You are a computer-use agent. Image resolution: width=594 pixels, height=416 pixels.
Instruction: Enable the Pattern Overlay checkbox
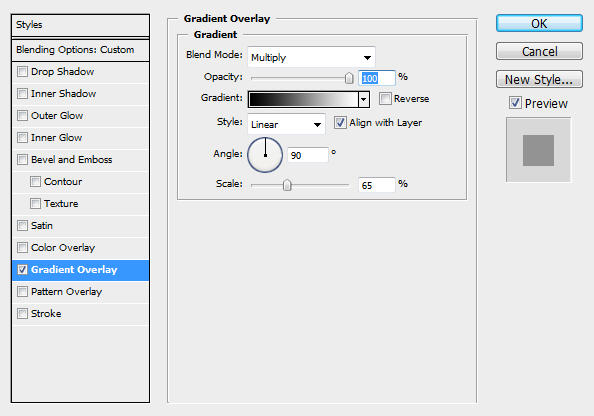(22, 291)
